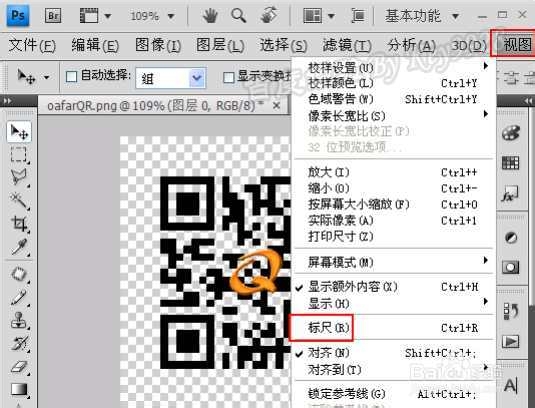
Task: Close the oafarQR.png document tab
Action: (x=277, y=106)
